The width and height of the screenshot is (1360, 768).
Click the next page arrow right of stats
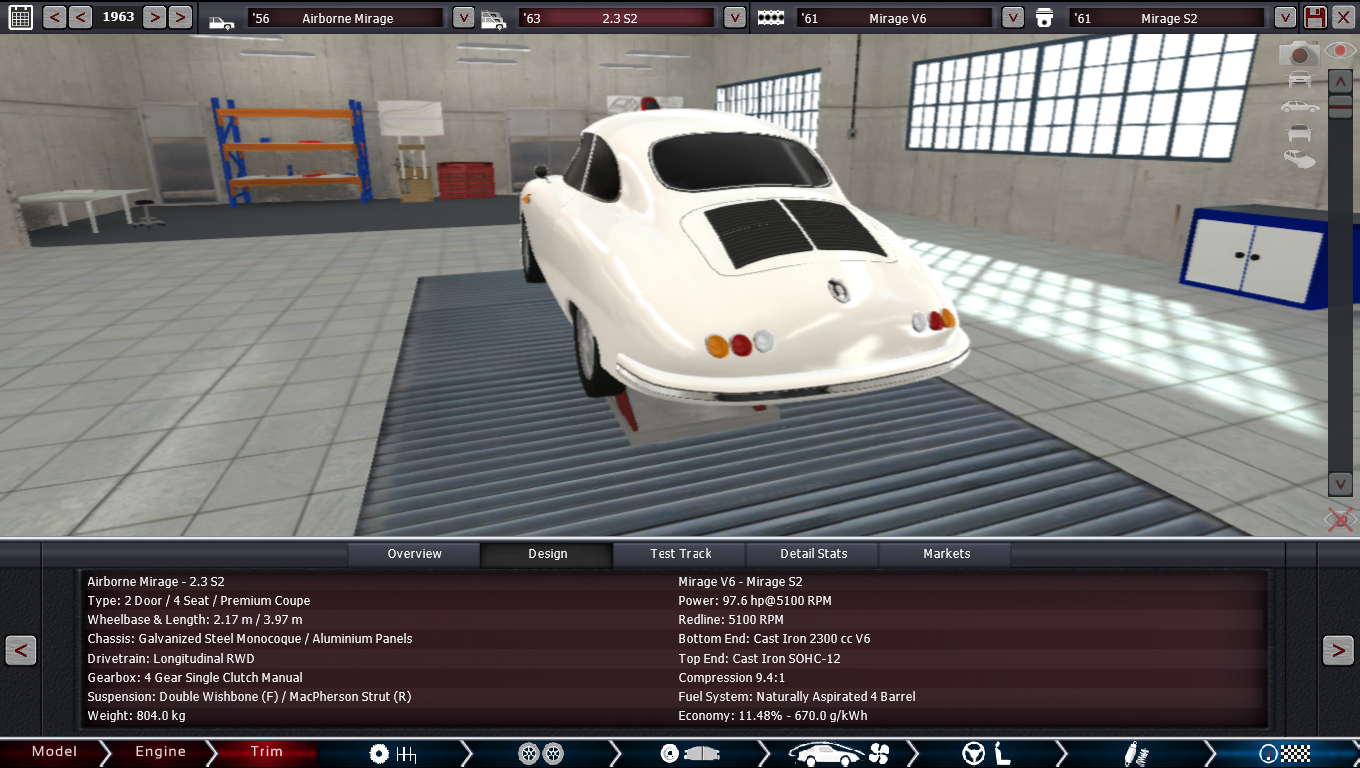point(1338,651)
